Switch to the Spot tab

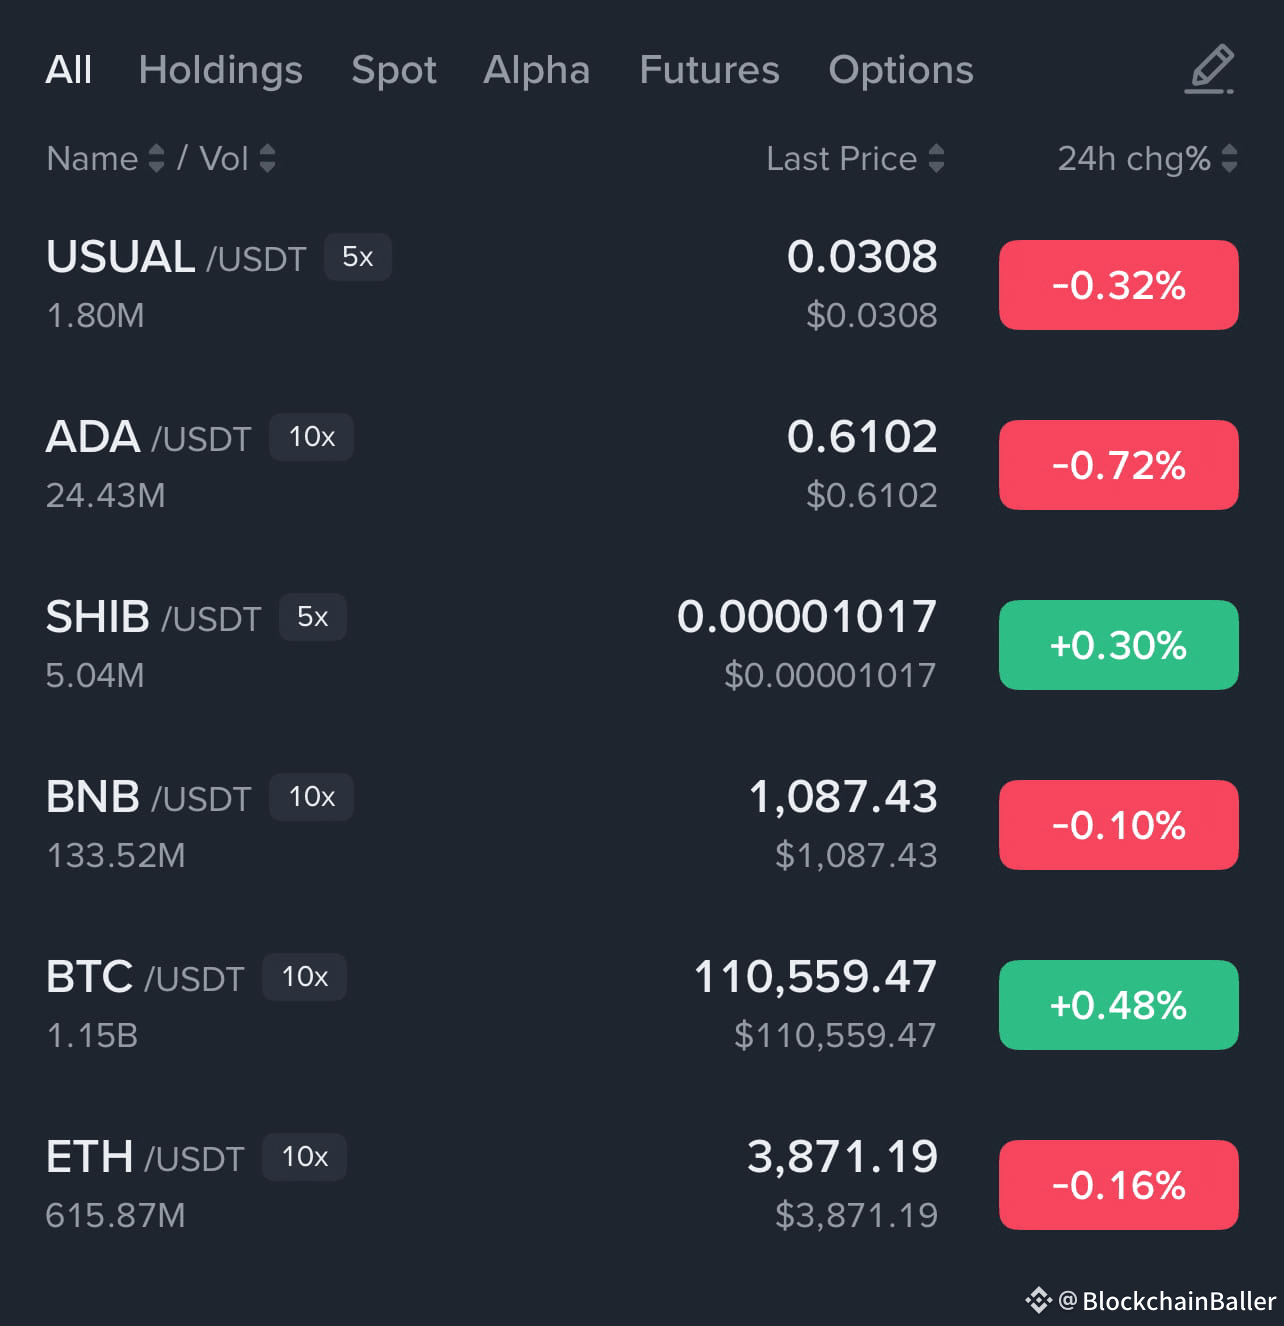point(394,70)
